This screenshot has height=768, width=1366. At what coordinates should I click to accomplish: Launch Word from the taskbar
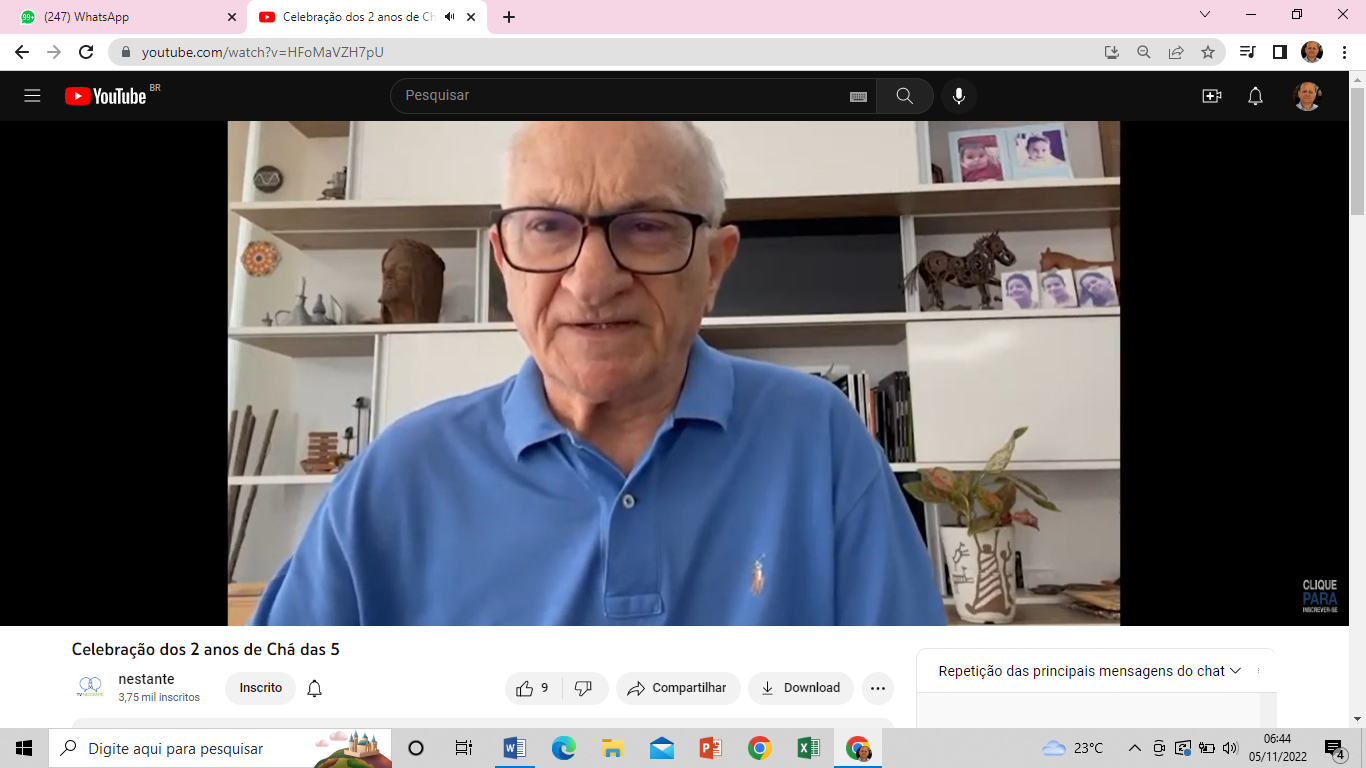[x=514, y=748]
